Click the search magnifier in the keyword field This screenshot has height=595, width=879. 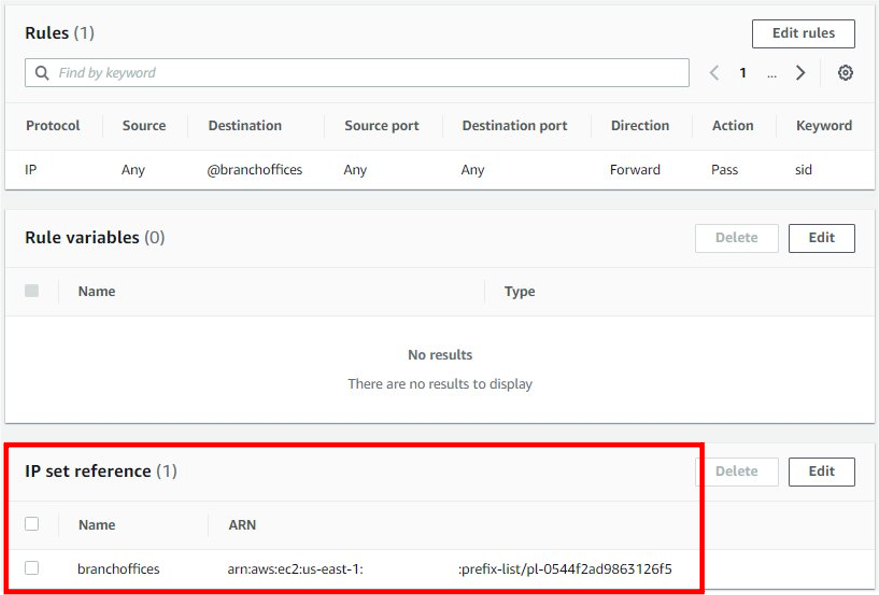tap(41, 72)
